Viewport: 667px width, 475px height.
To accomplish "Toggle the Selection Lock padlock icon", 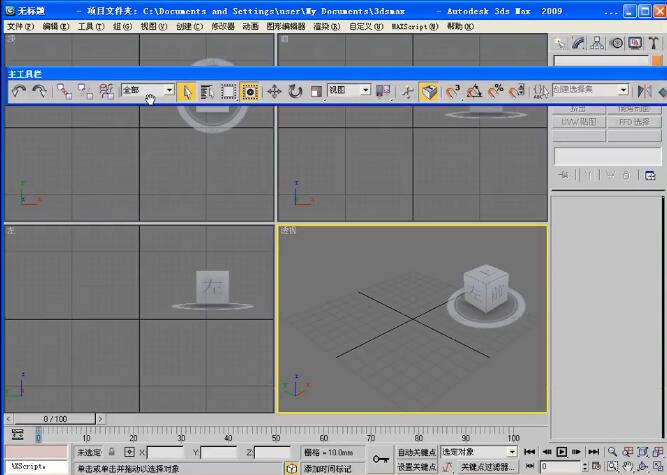I will click(x=111, y=452).
